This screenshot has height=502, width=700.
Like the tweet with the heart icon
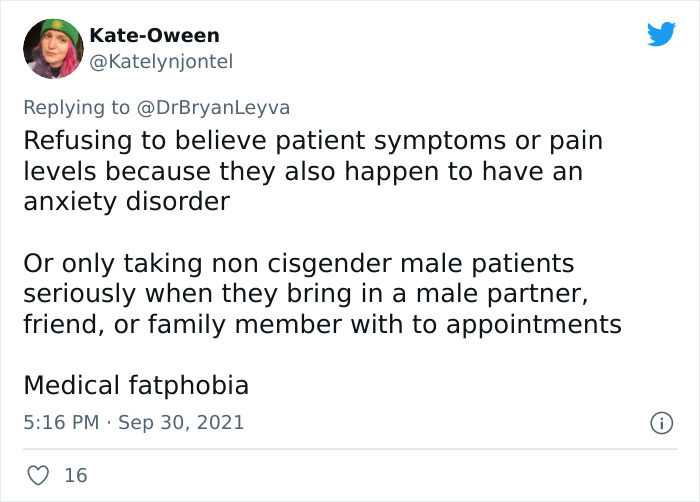point(37,476)
